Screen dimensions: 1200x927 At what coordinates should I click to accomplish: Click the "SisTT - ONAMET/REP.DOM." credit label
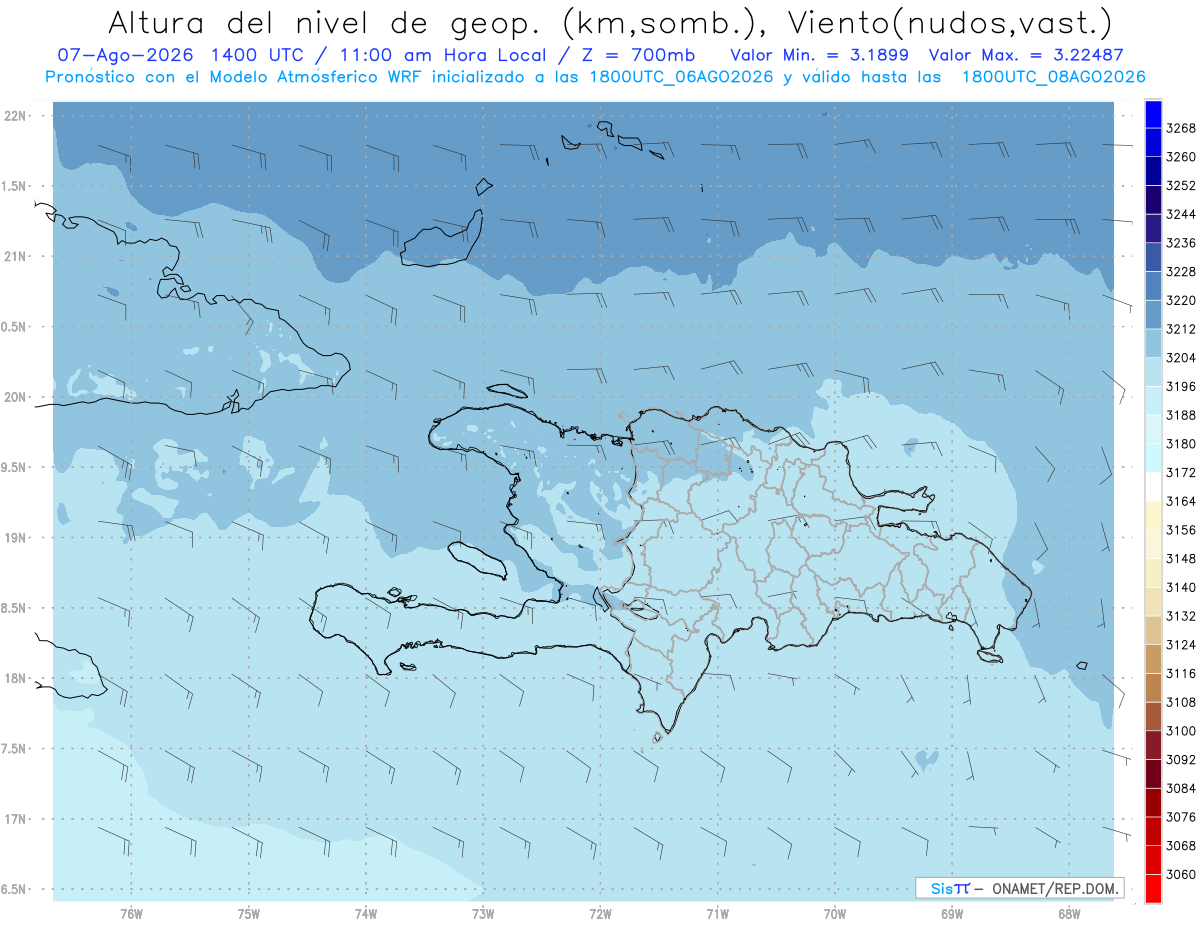click(x=1019, y=888)
